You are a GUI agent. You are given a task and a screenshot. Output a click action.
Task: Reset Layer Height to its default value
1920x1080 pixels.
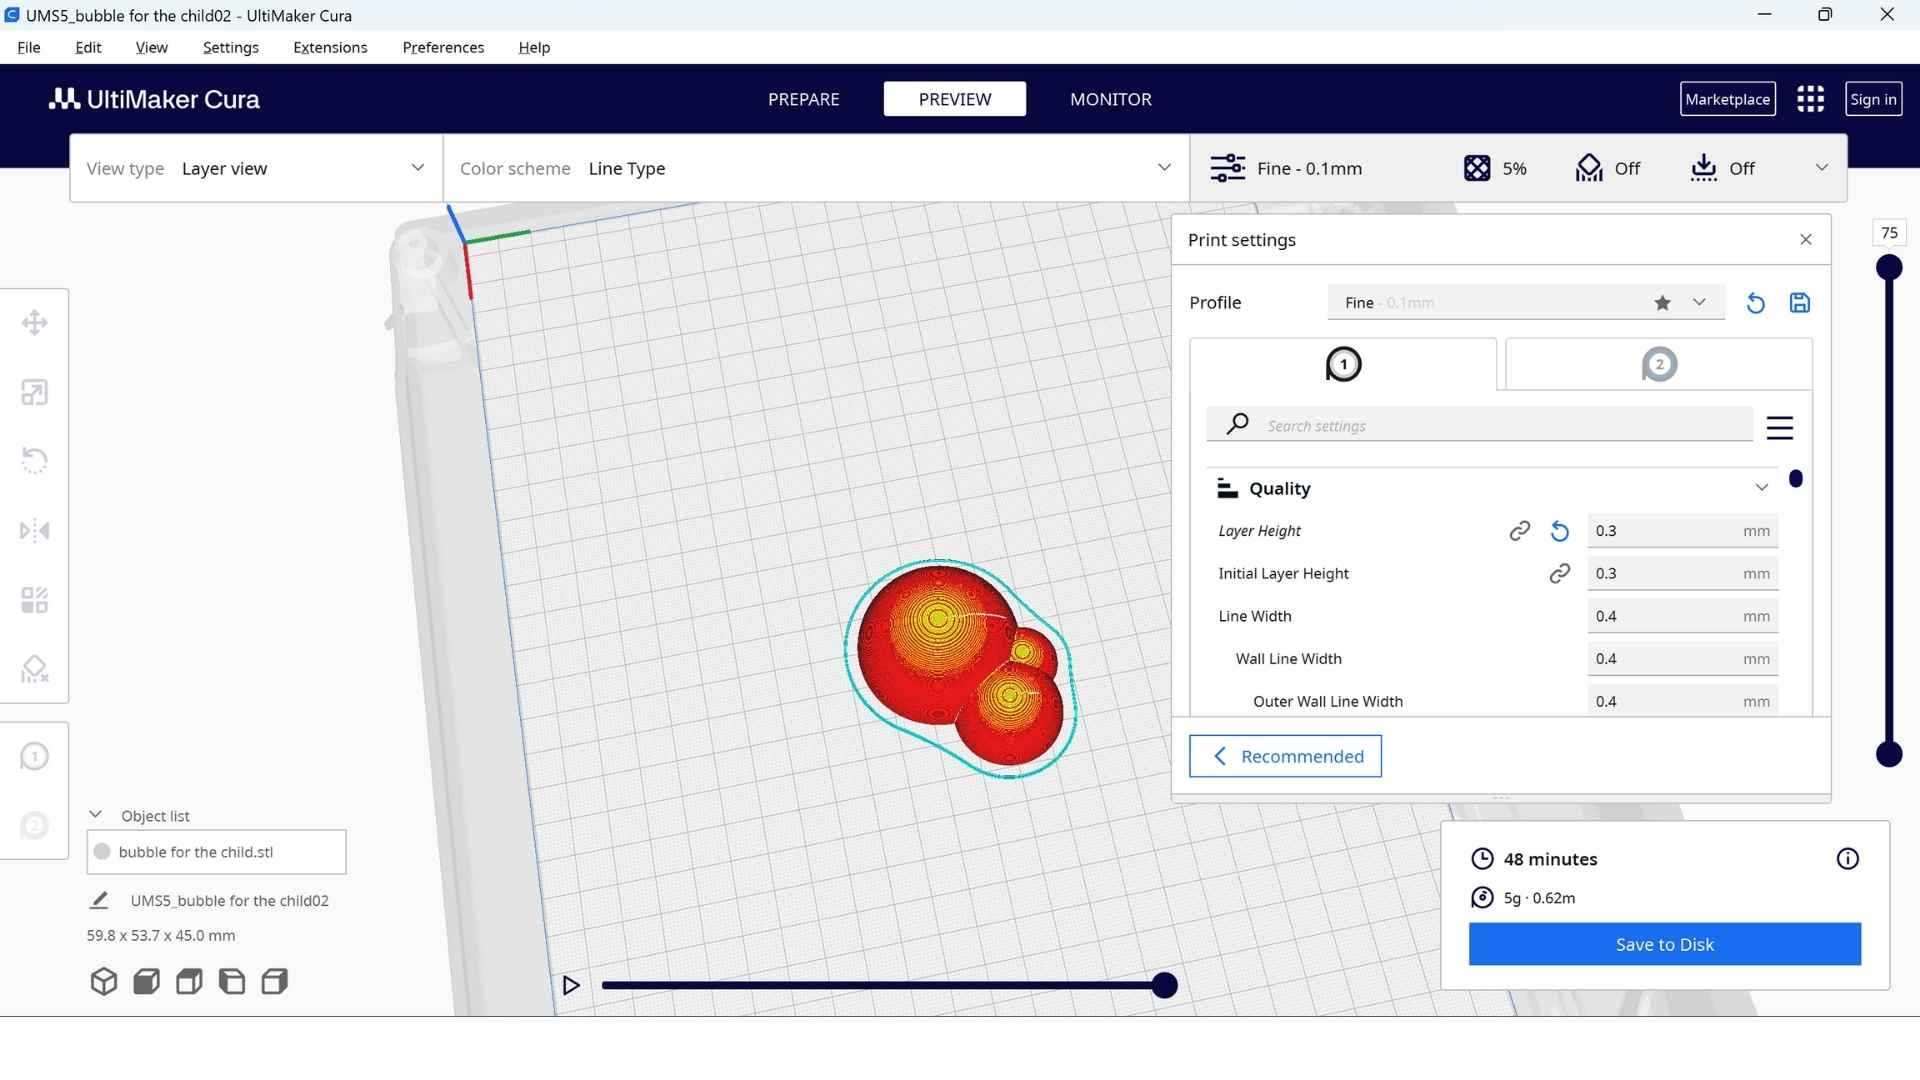point(1559,531)
